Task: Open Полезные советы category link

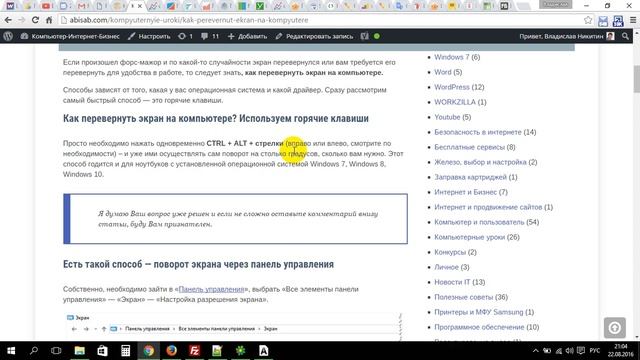Action: click(464, 297)
